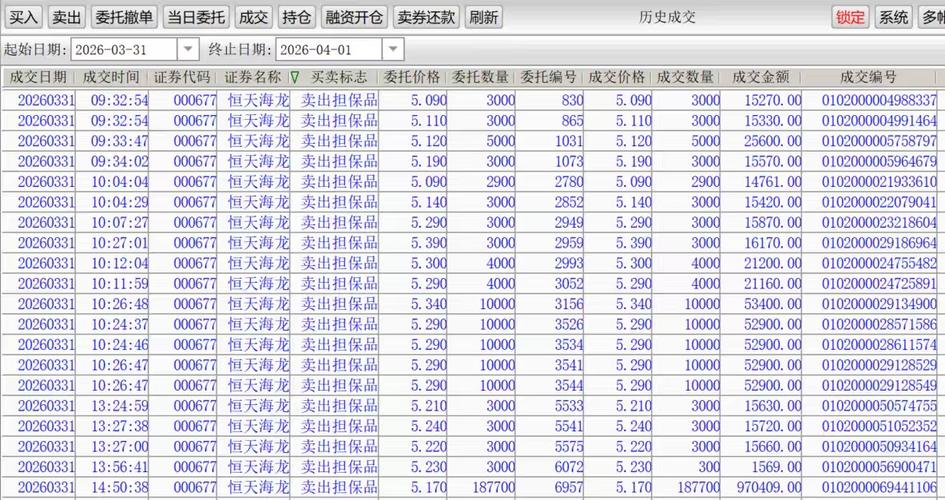Viewport: 945px width, 500px height.
Task: Show 当日委托 list
Action: 196,17
